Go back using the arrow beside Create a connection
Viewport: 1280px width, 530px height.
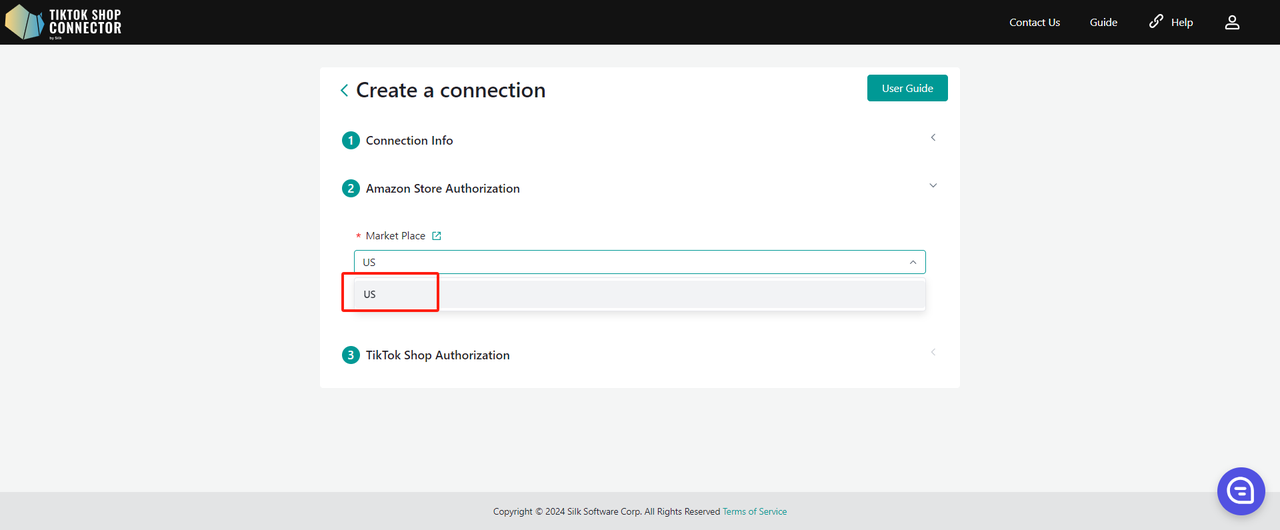[x=344, y=91]
